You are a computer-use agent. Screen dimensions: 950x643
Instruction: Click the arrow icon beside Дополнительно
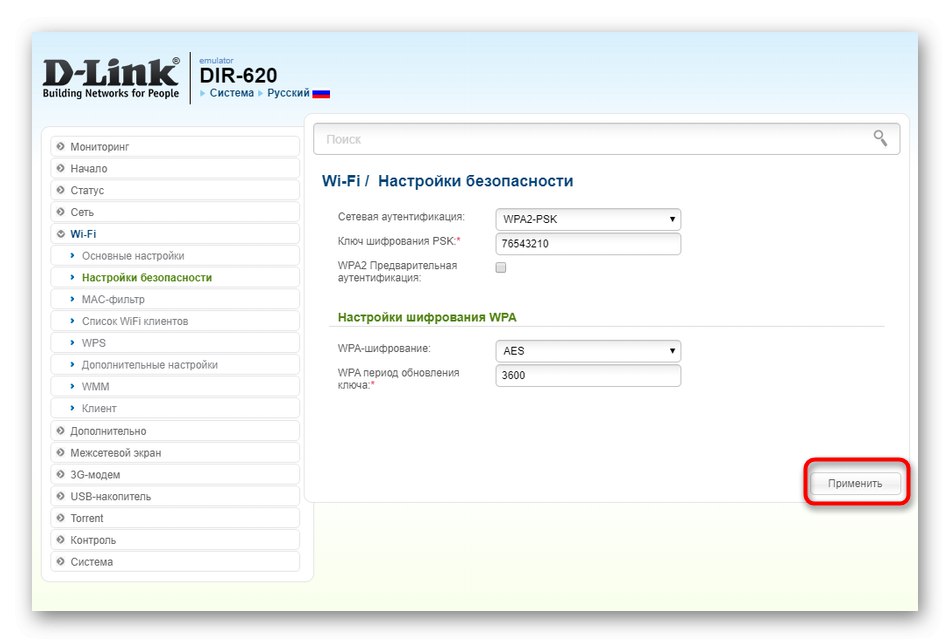[61, 430]
